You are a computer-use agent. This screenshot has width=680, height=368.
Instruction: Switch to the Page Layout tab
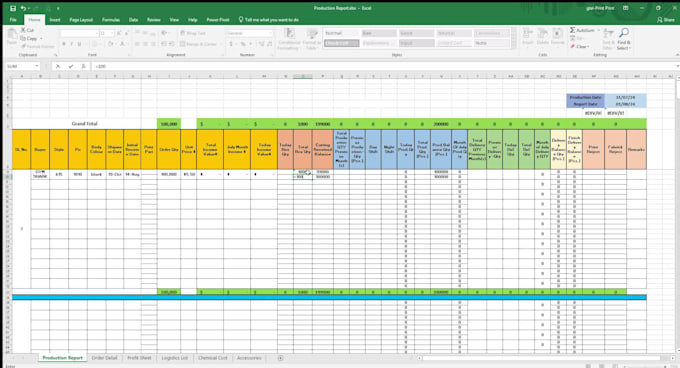pyautogui.click(x=81, y=20)
